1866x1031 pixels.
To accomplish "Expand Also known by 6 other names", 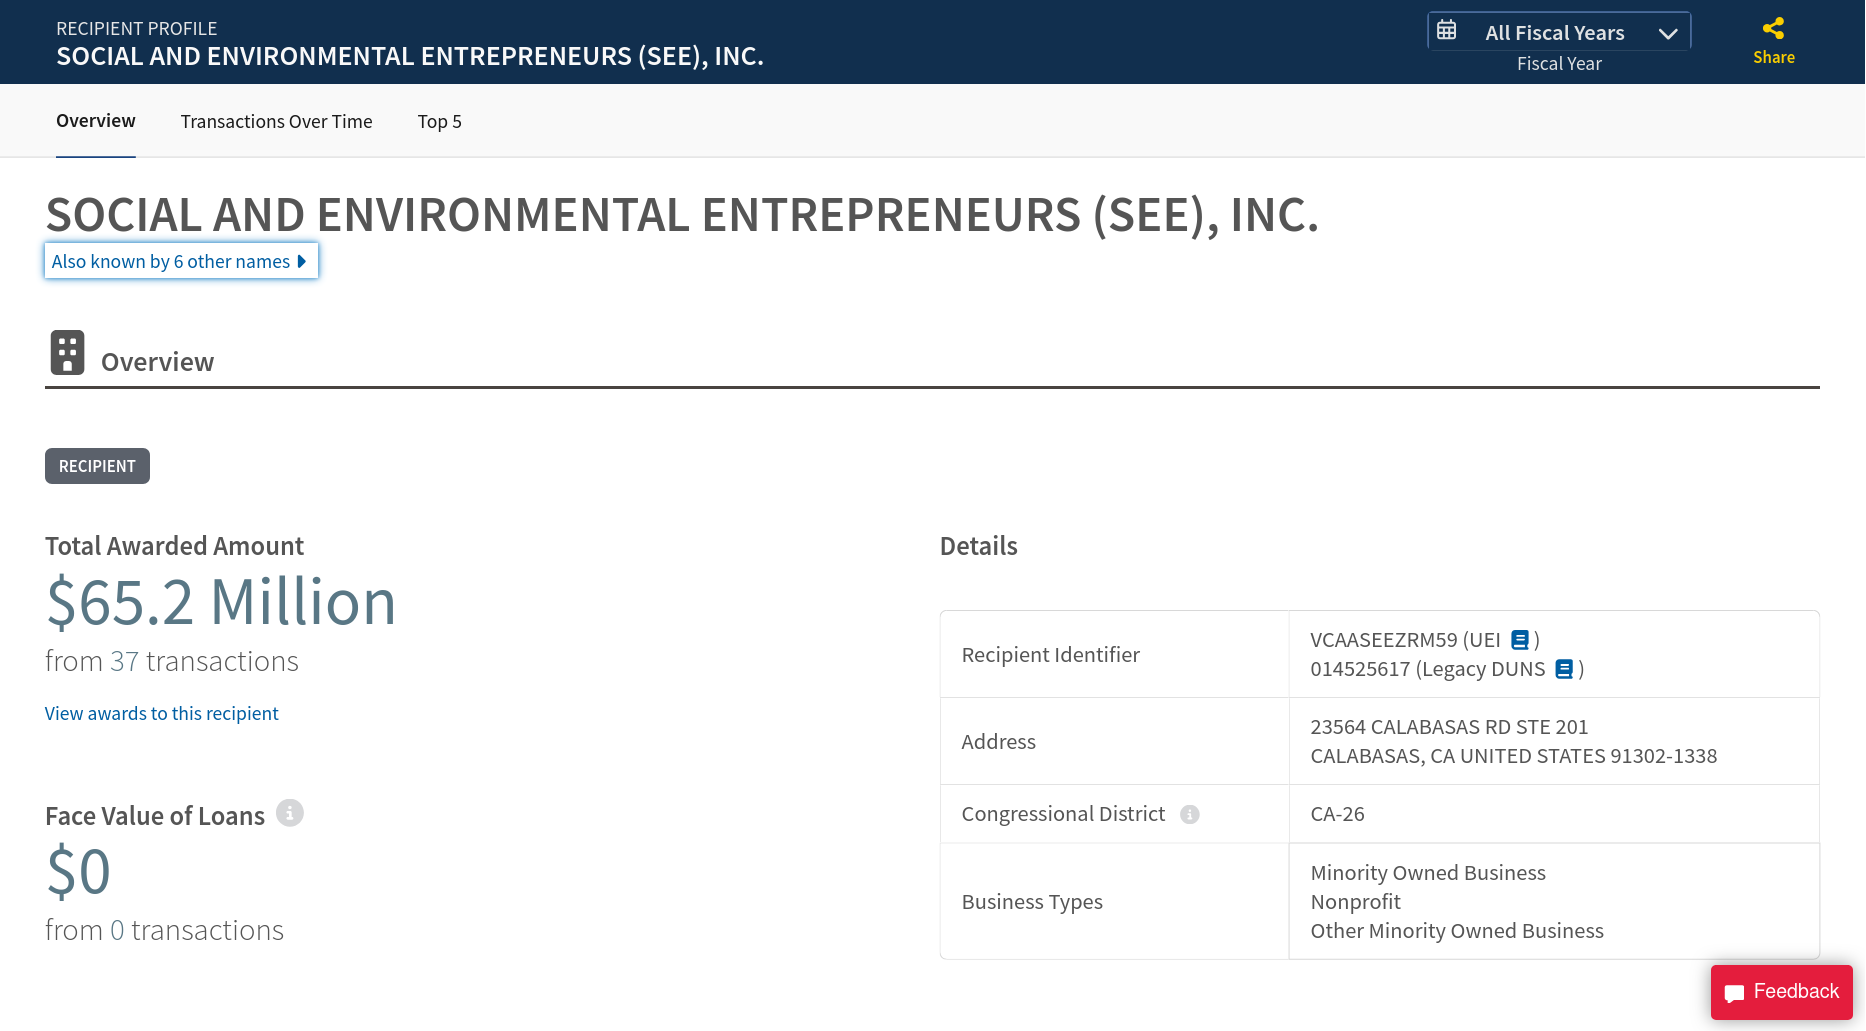I will click(181, 261).
